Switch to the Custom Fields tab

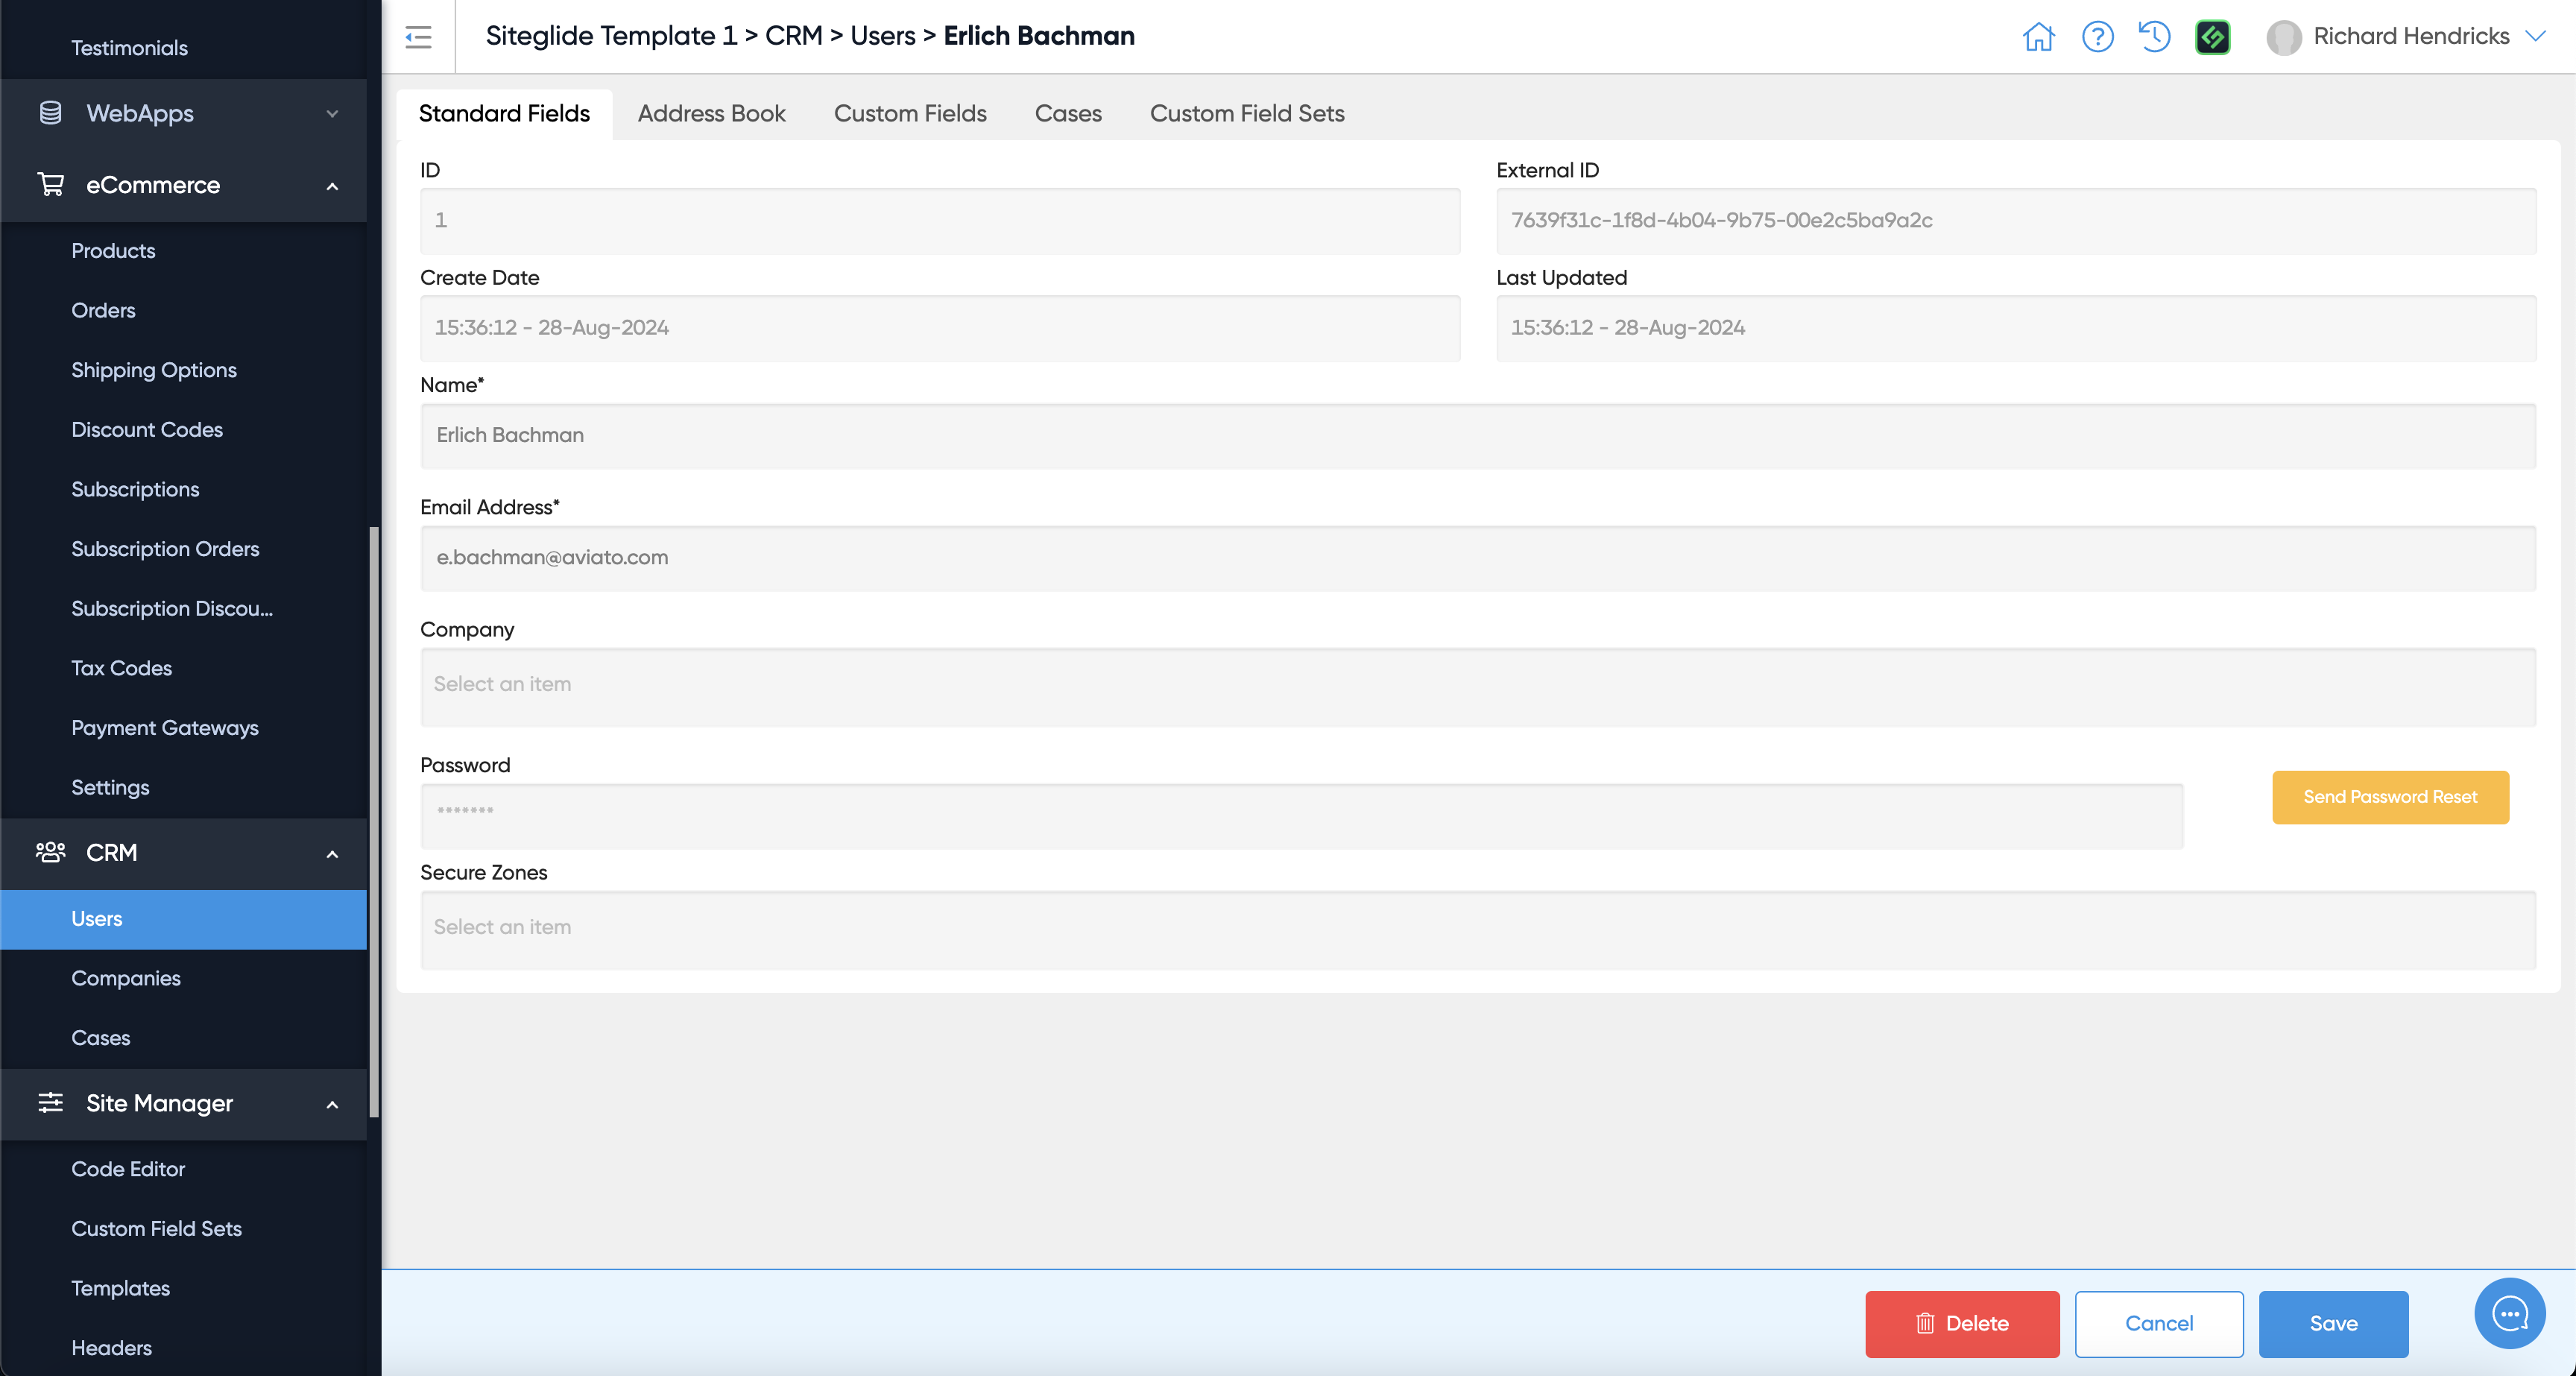pyautogui.click(x=909, y=114)
